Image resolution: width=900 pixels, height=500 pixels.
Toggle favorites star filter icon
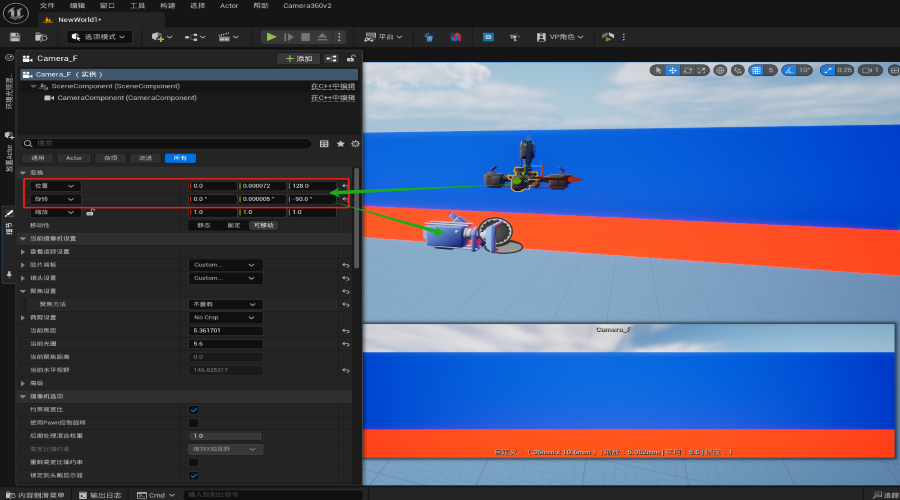(340, 144)
